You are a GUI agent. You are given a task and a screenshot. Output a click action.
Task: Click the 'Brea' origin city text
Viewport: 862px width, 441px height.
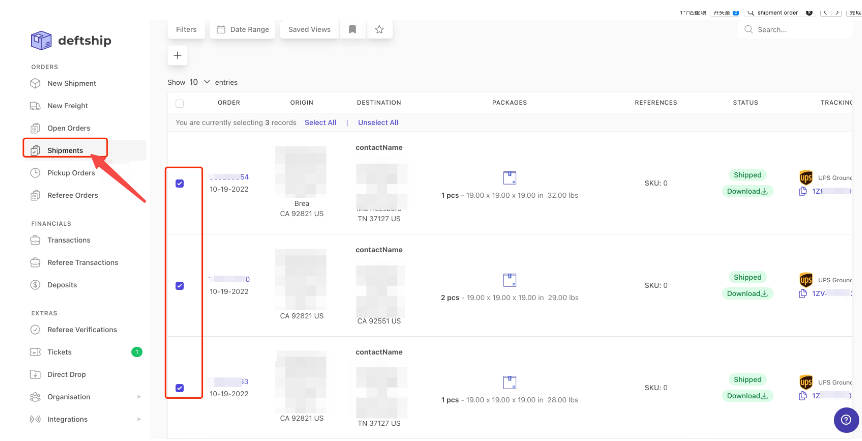(x=302, y=204)
